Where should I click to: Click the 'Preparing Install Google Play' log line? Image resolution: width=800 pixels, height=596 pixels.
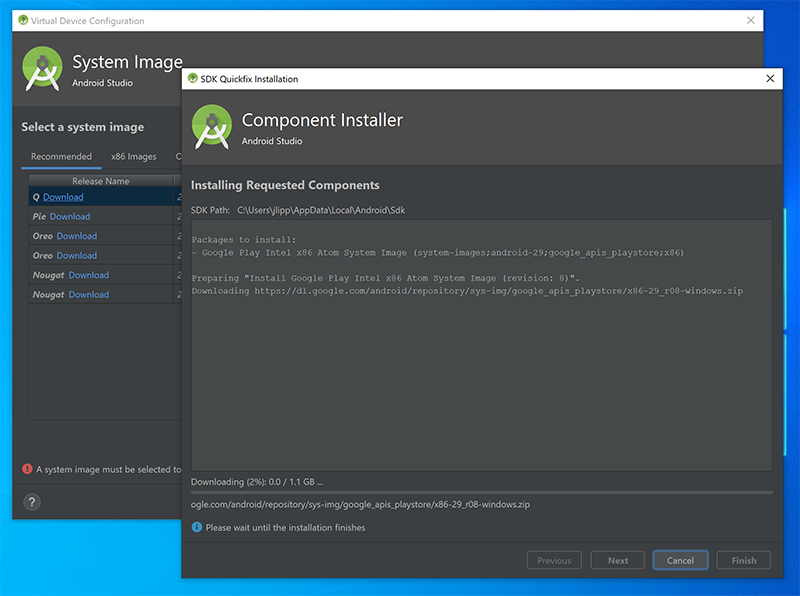click(x=386, y=278)
